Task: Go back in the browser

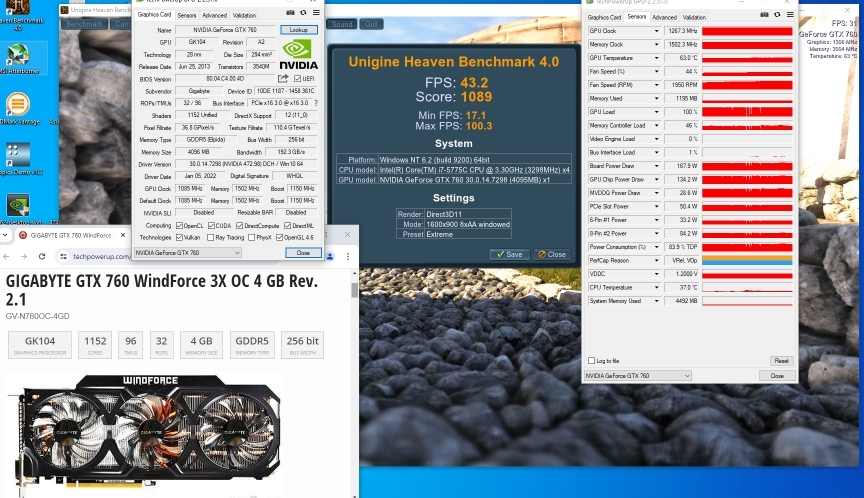Action: 7,257
